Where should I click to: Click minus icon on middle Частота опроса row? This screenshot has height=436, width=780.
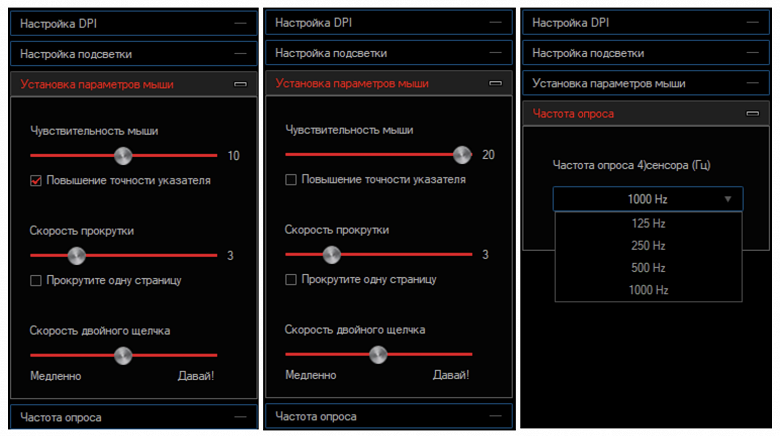point(495,416)
